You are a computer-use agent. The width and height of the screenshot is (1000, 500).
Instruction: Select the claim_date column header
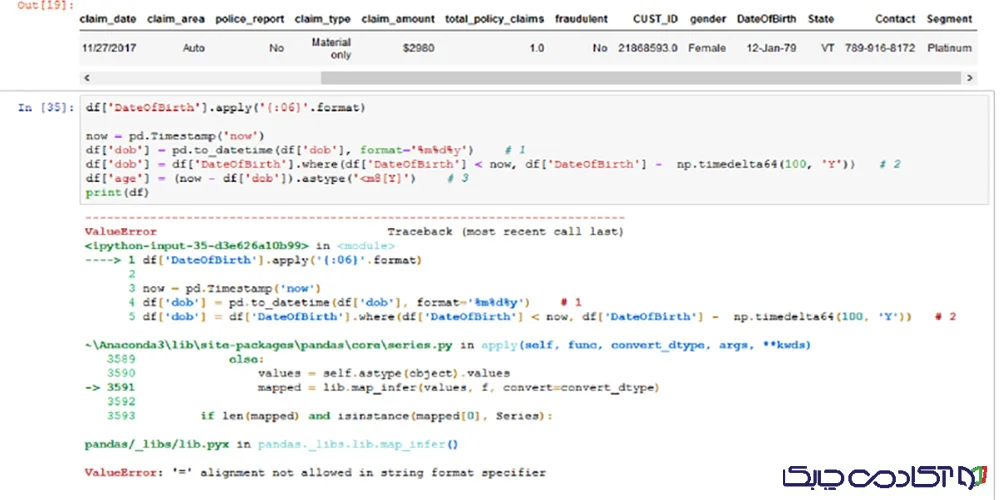pyautogui.click(x=111, y=19)
